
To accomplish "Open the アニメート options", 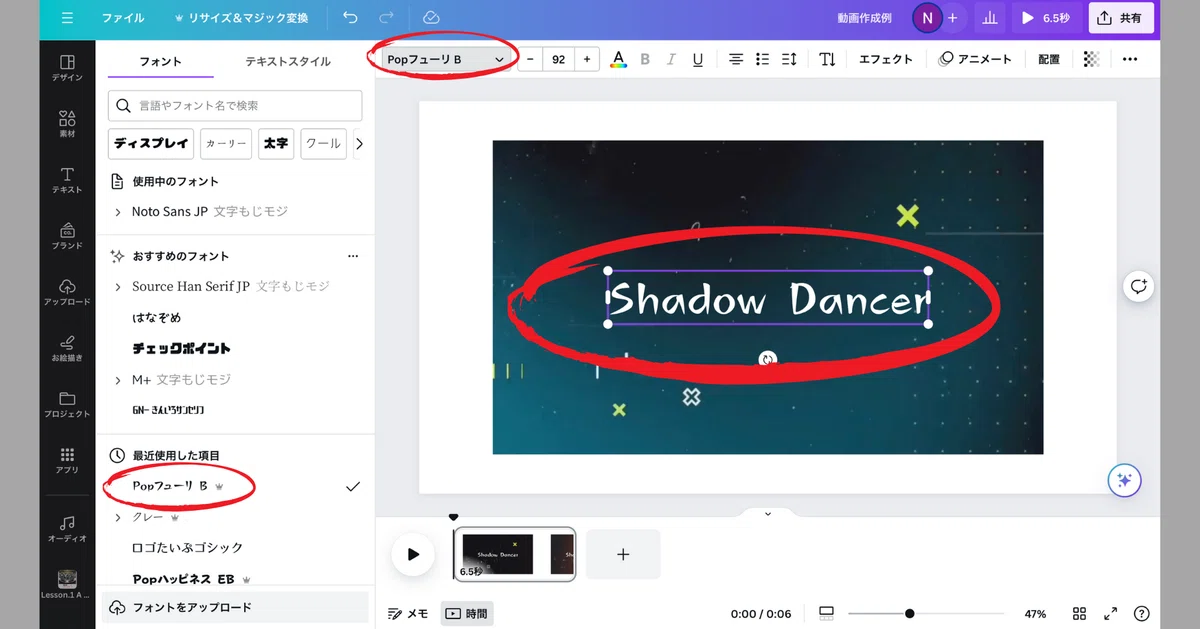I will click(975, 59).
